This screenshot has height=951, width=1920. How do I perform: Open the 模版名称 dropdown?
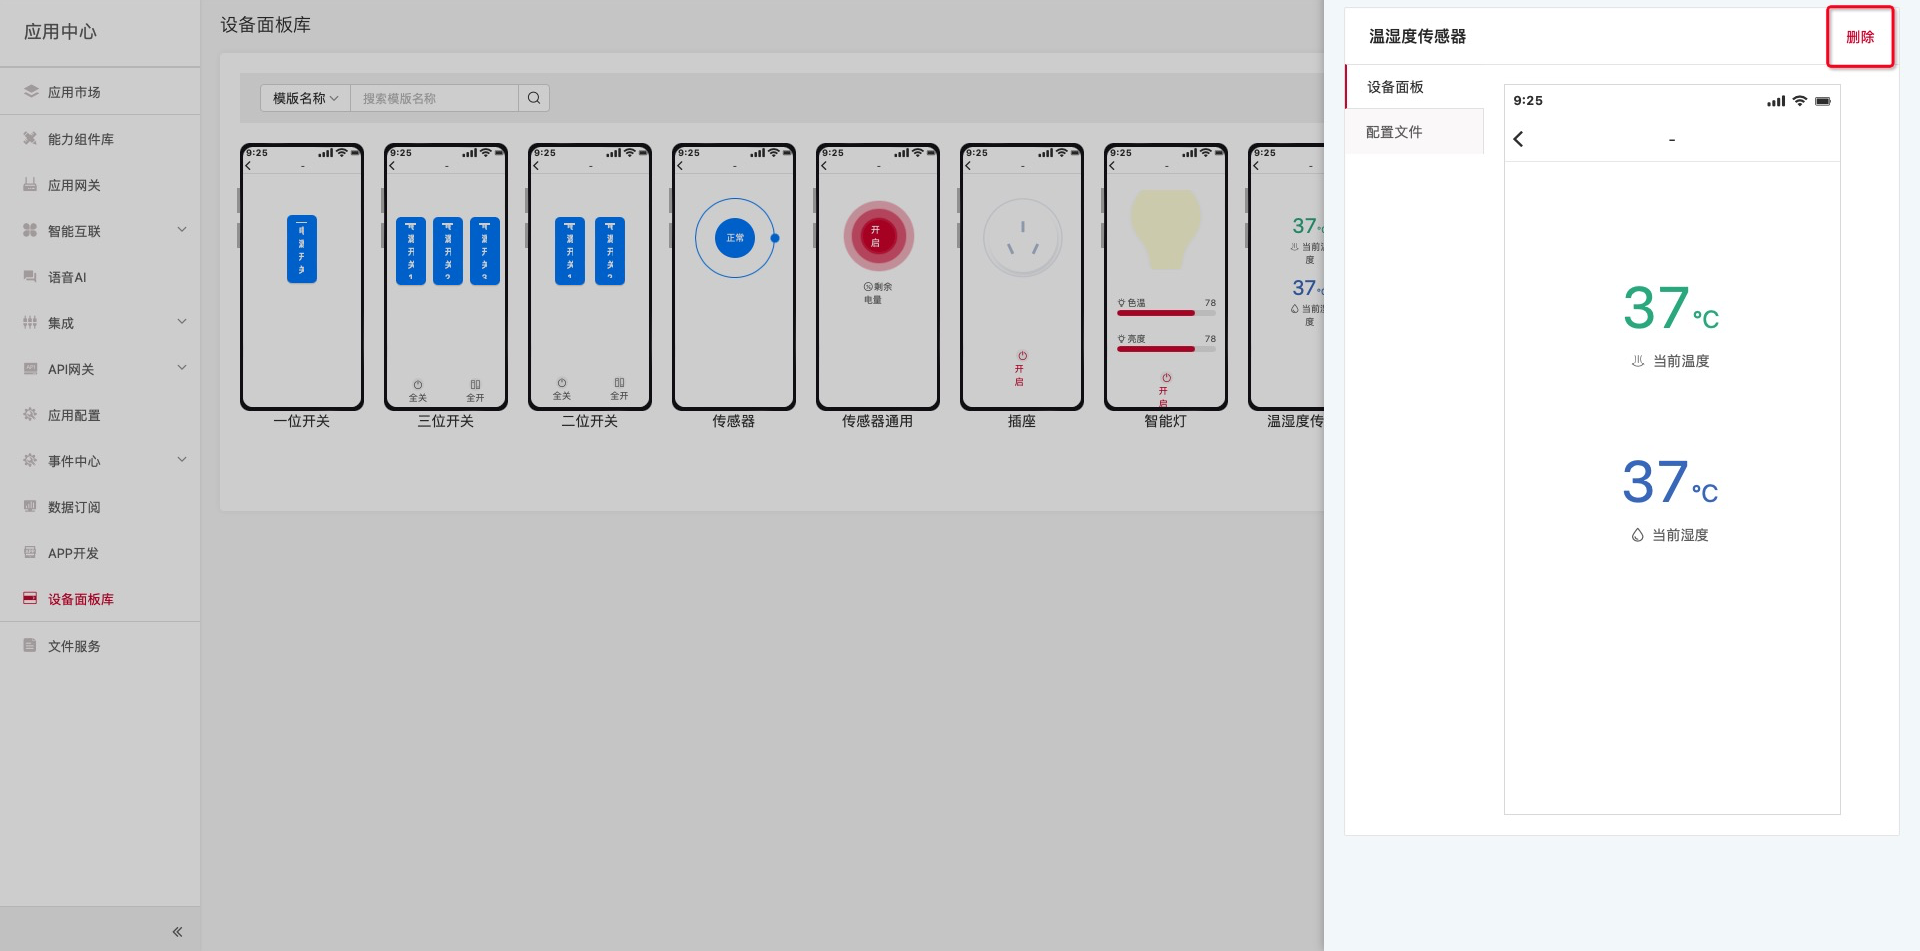(x=305, y=98)
